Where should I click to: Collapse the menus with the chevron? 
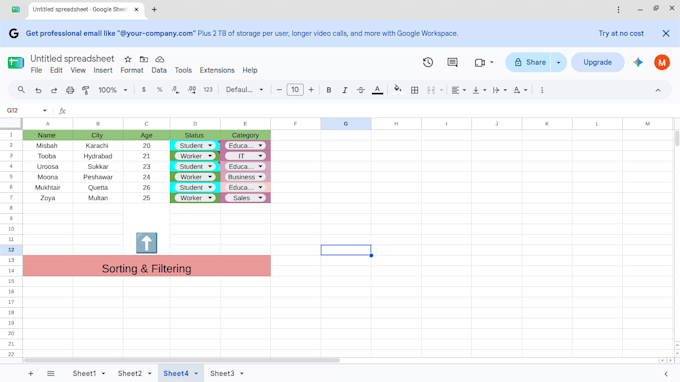pyautogui.click(x=658, y=90)
